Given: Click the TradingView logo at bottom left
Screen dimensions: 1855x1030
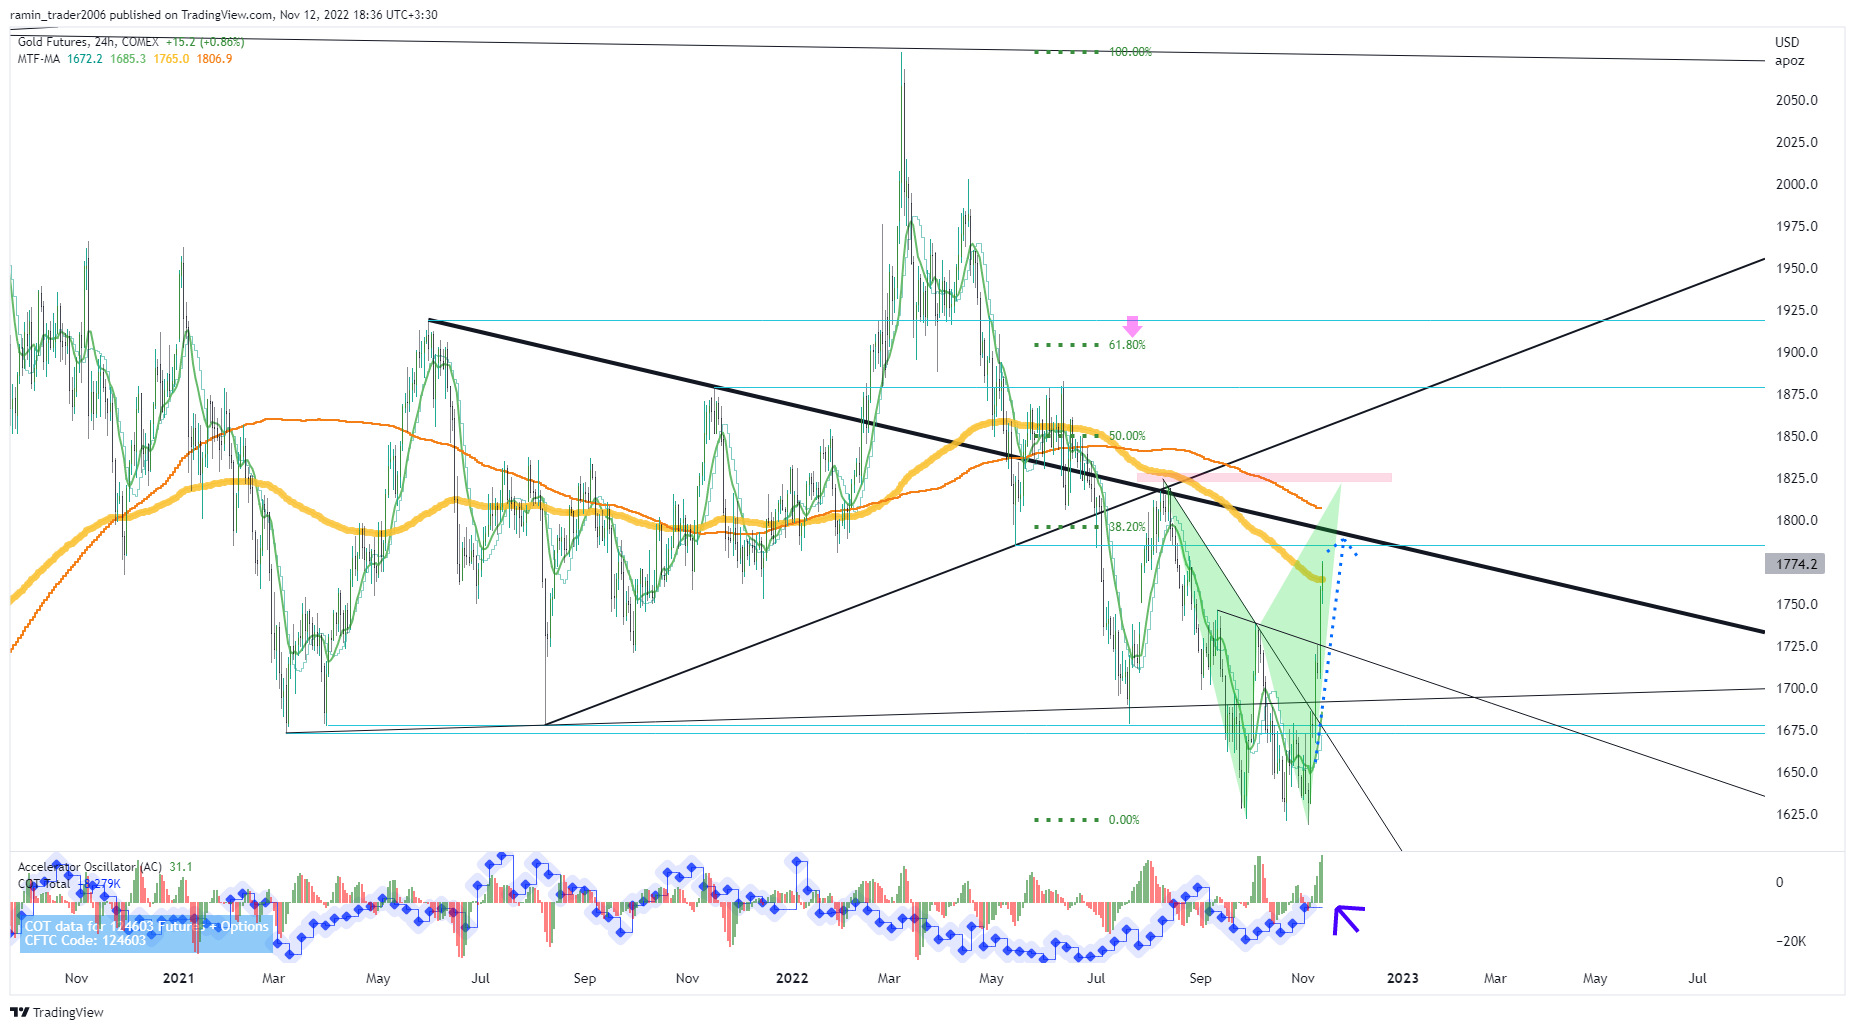Looking at the screenshot, I should pos(57,1012).
